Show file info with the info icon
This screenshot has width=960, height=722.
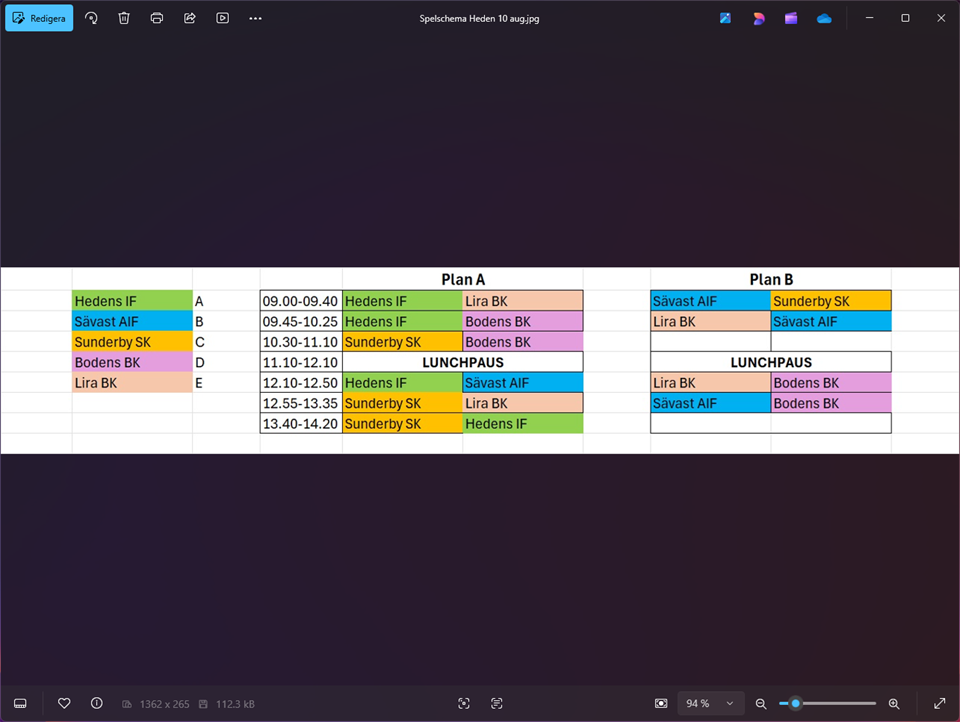pyautogui.click(x=97, y=703)
